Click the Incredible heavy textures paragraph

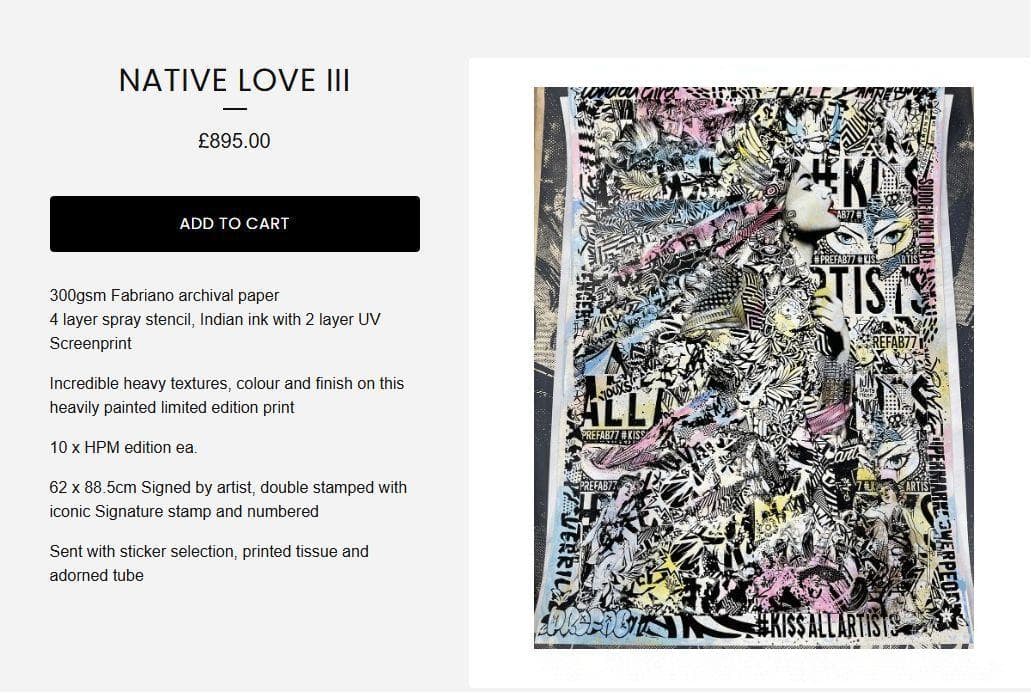tap(227, 395)
